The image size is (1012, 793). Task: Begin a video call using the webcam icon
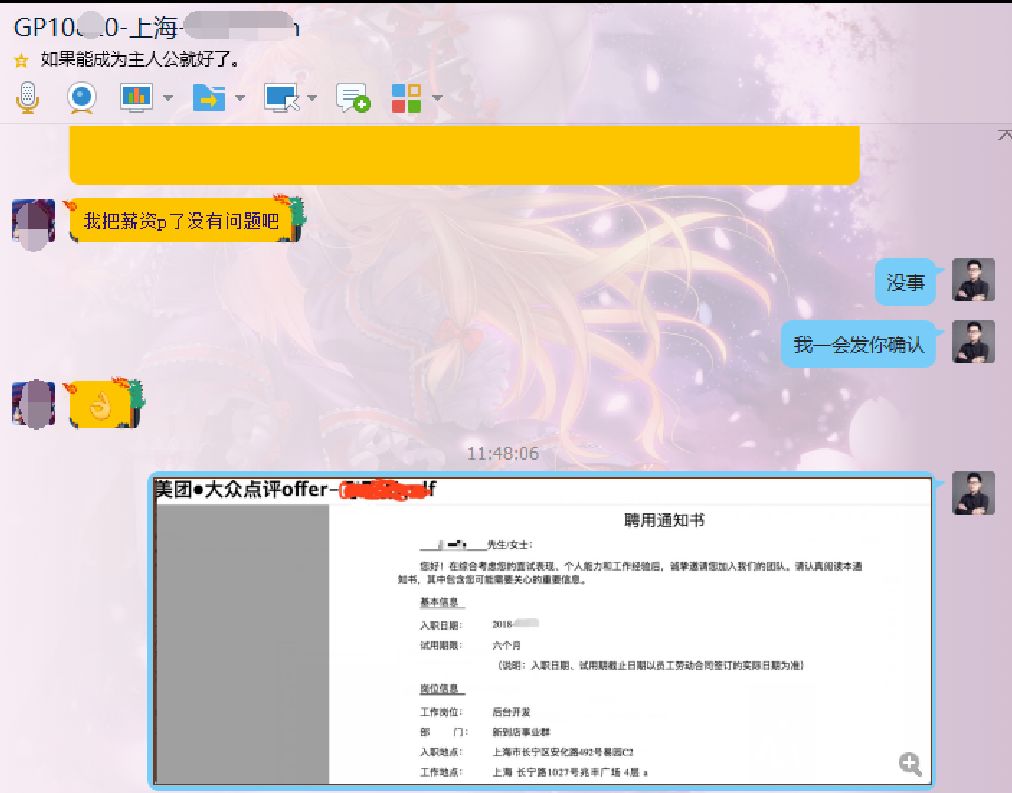(80, 98)
